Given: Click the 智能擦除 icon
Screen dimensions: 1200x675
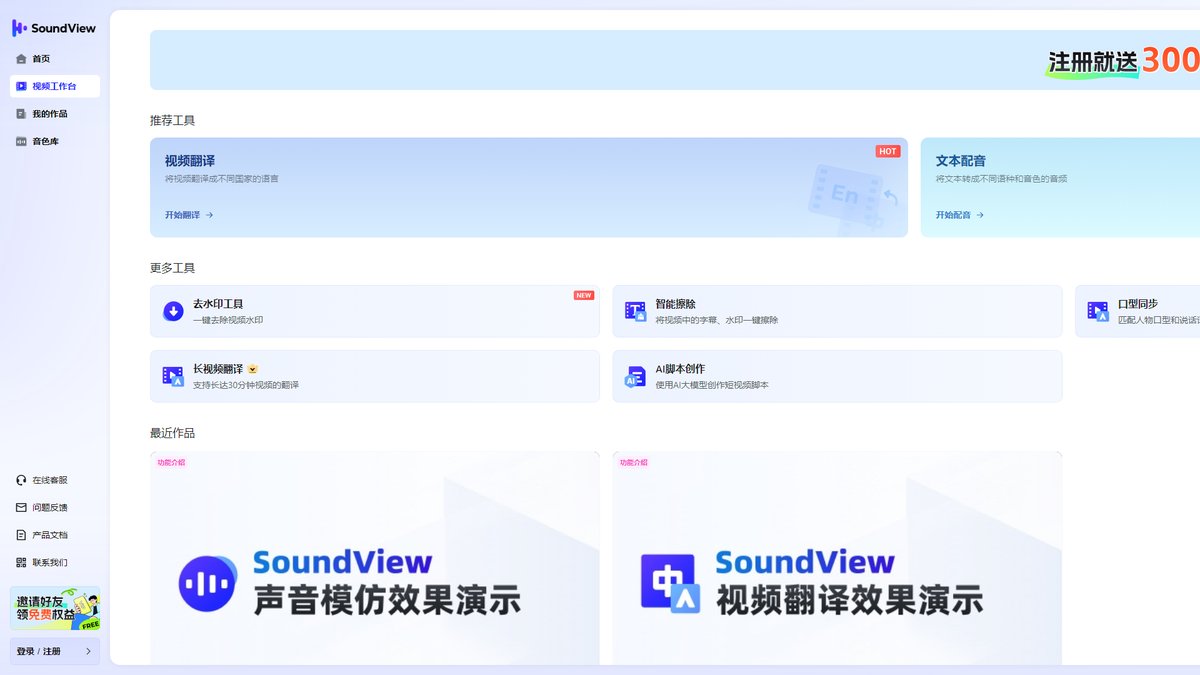Looking at the screenshot, I should coord(636,311).
